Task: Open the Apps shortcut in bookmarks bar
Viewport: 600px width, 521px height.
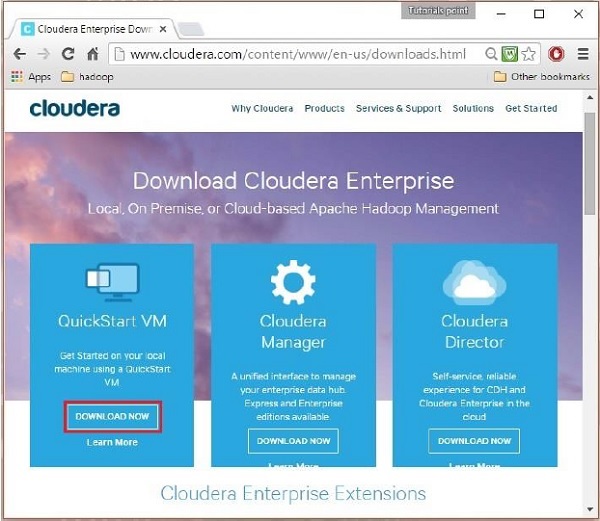Action: pos(31,76)
